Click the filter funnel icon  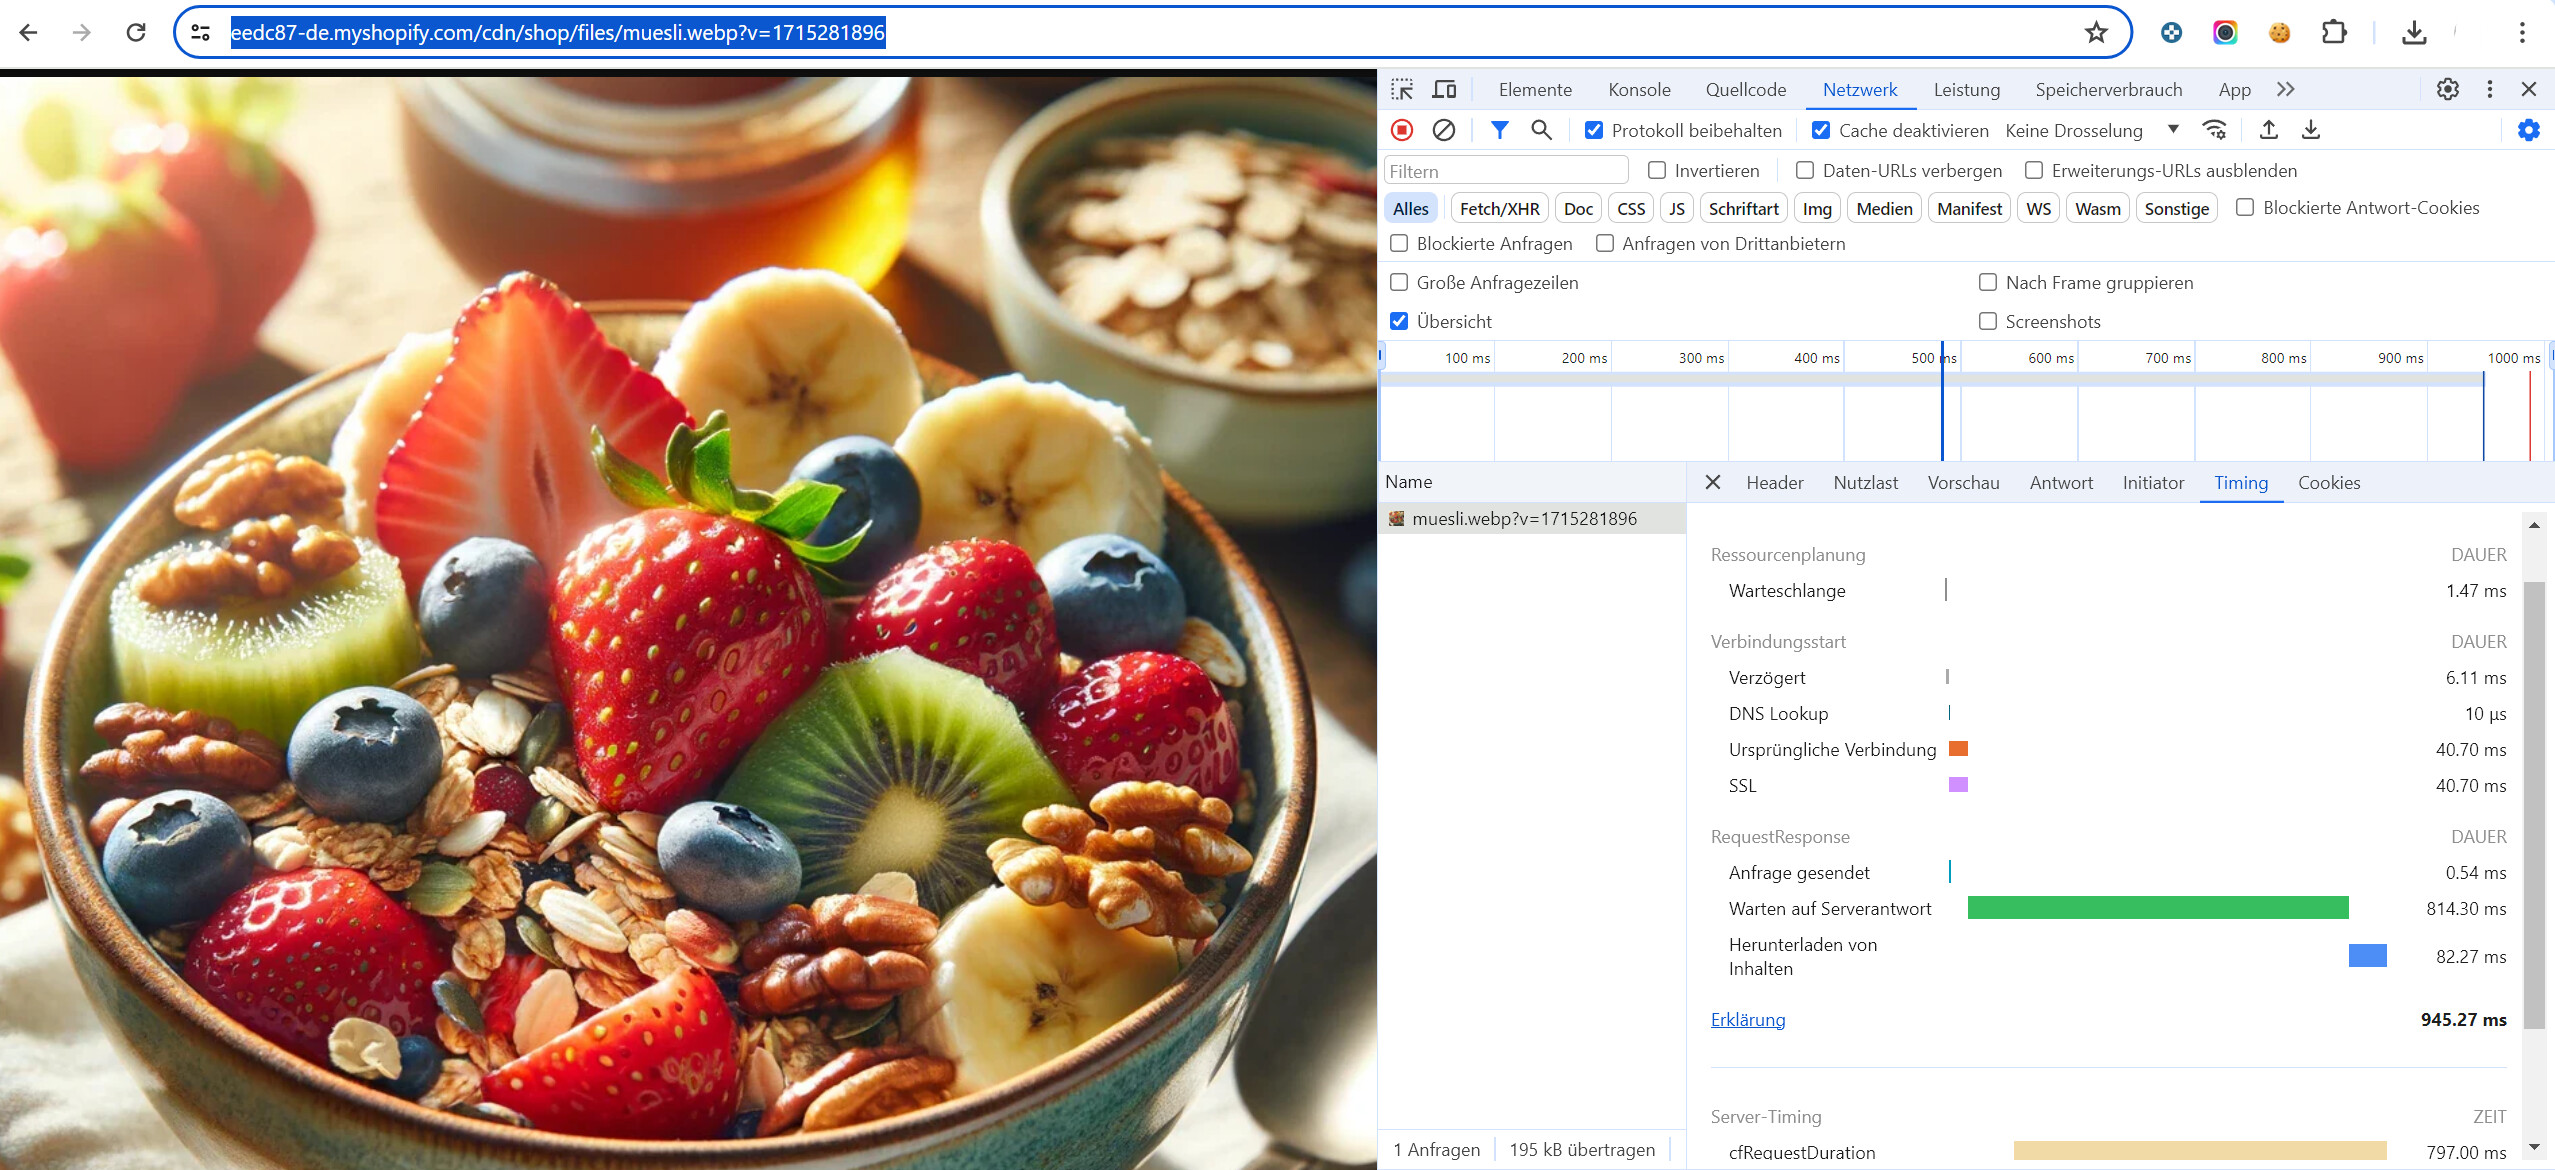pyautogui.click(x=1499, y=130)
